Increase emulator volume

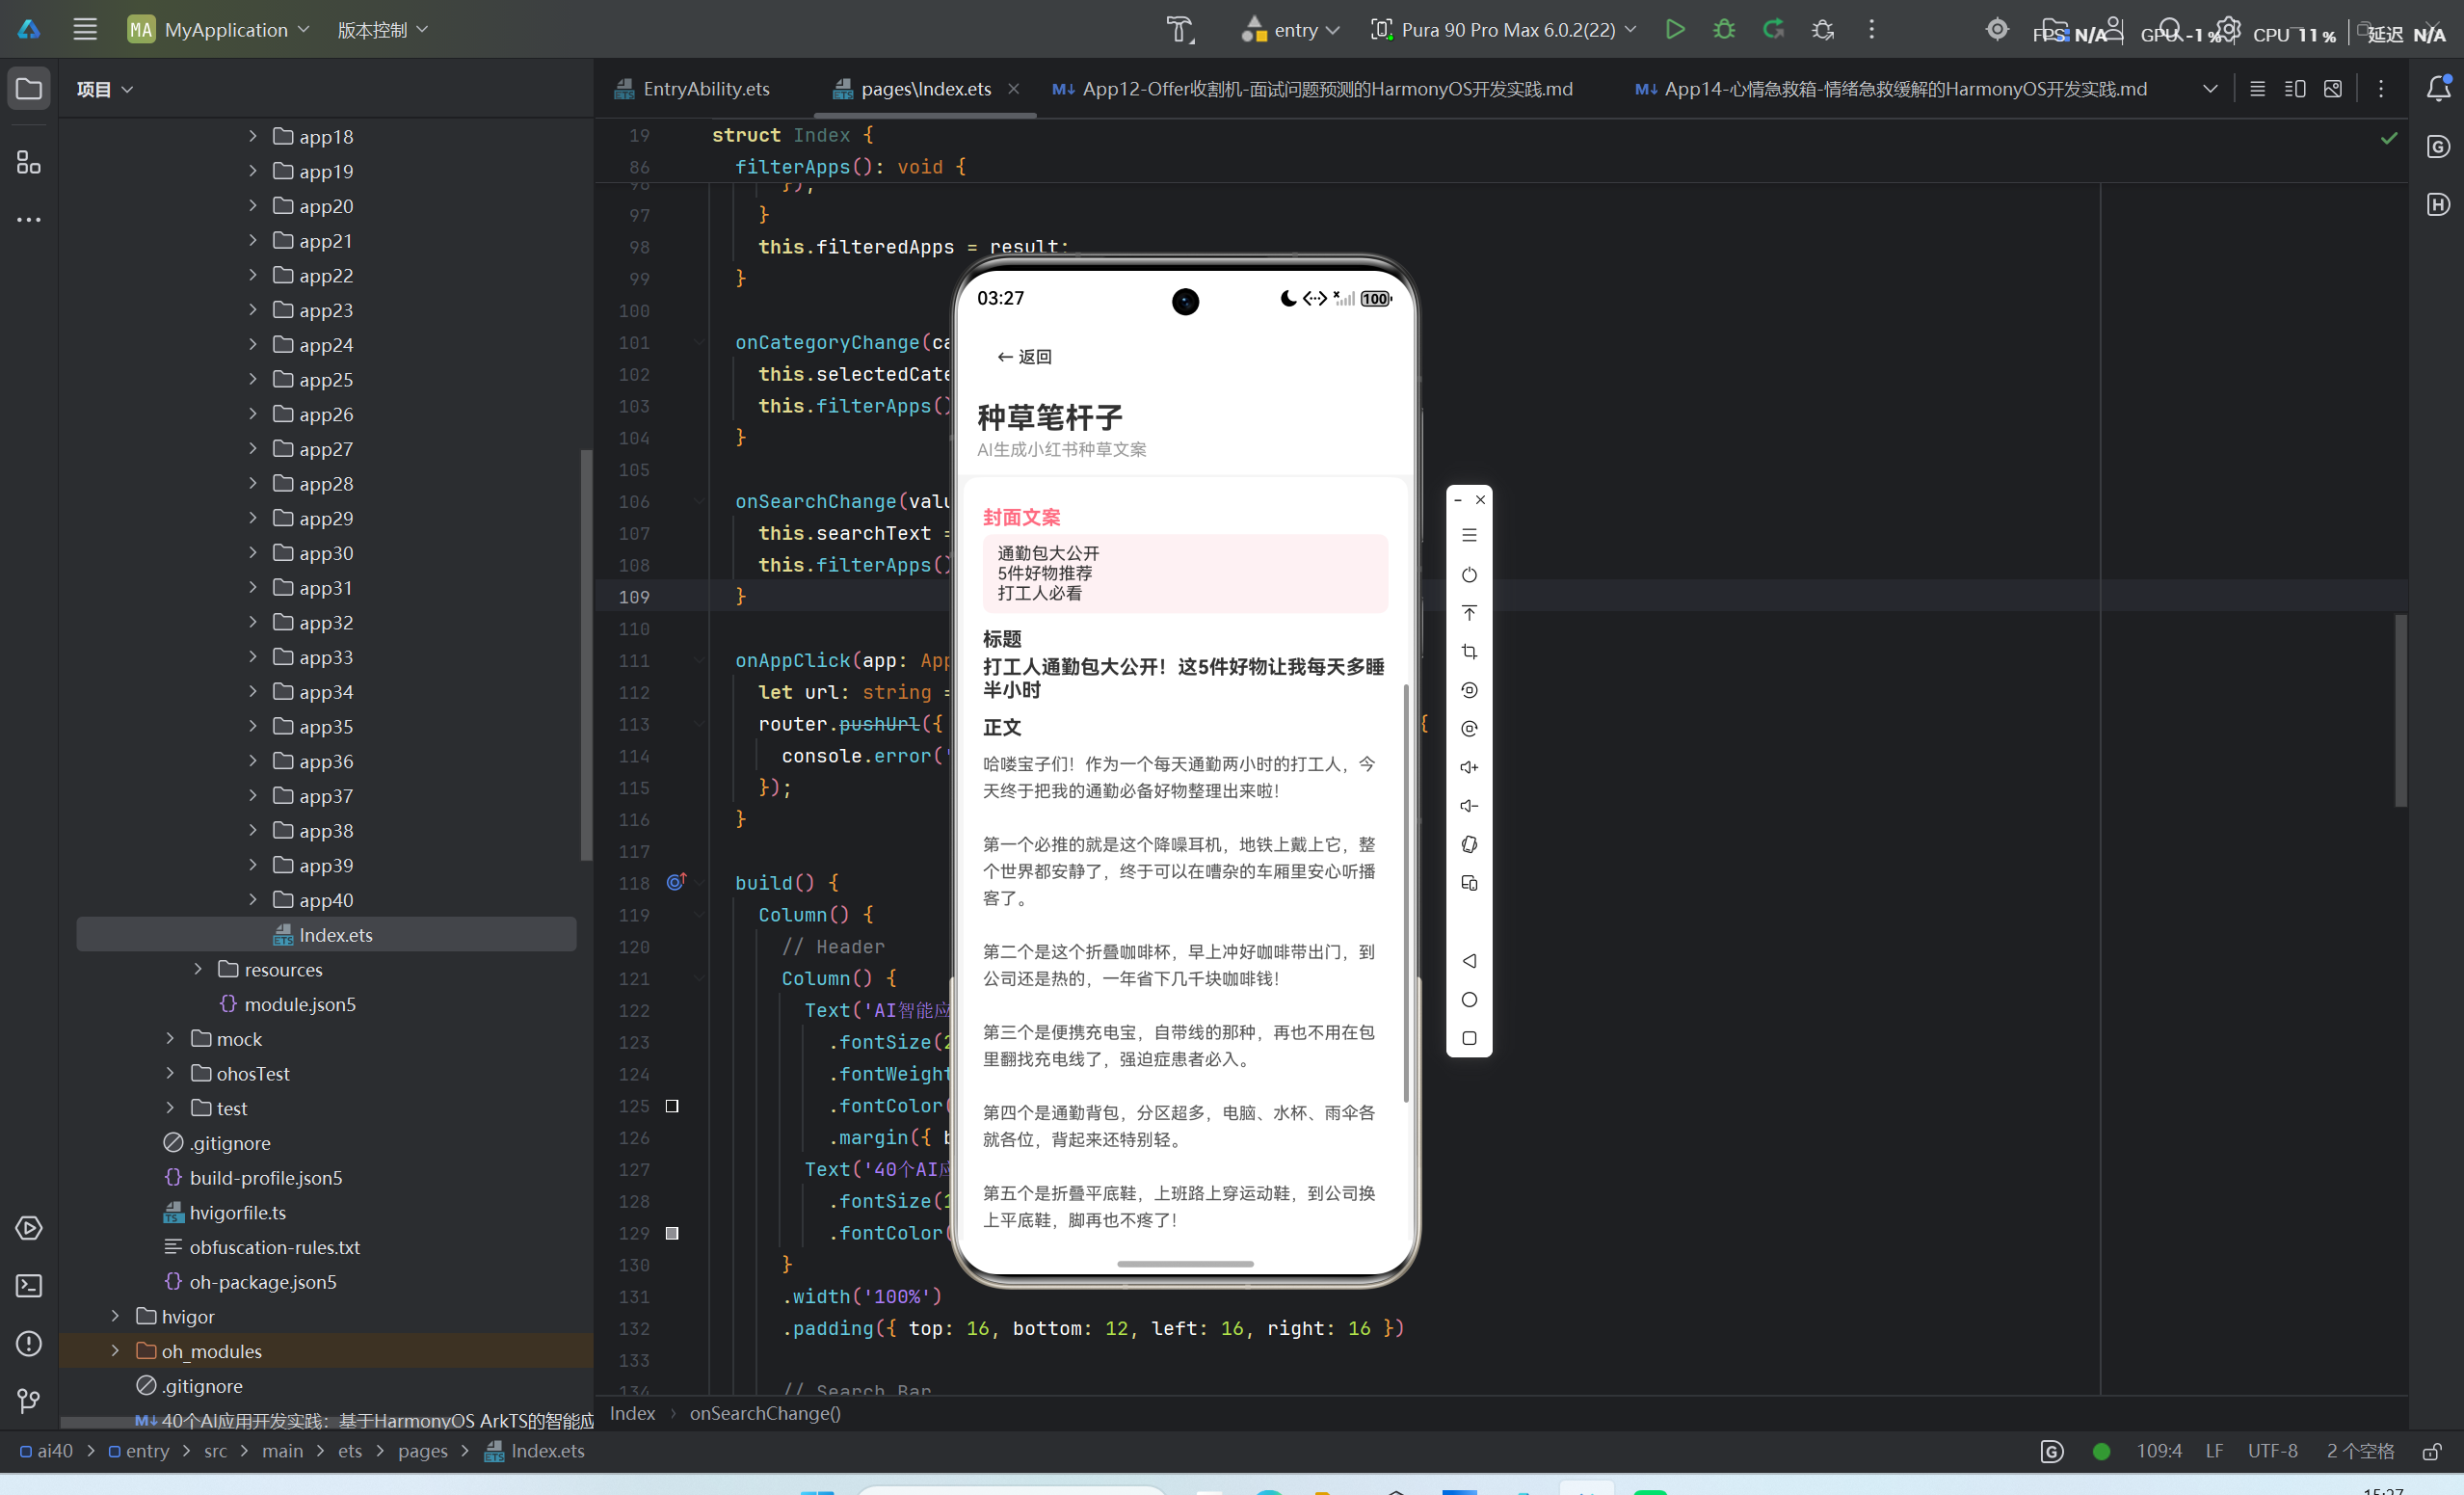pos(1469,767)
